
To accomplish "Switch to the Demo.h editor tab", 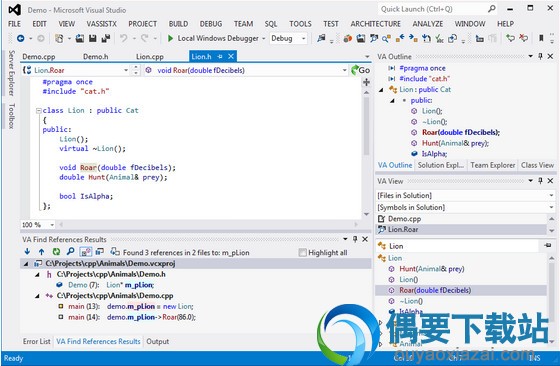I will [x=95, y=56].
